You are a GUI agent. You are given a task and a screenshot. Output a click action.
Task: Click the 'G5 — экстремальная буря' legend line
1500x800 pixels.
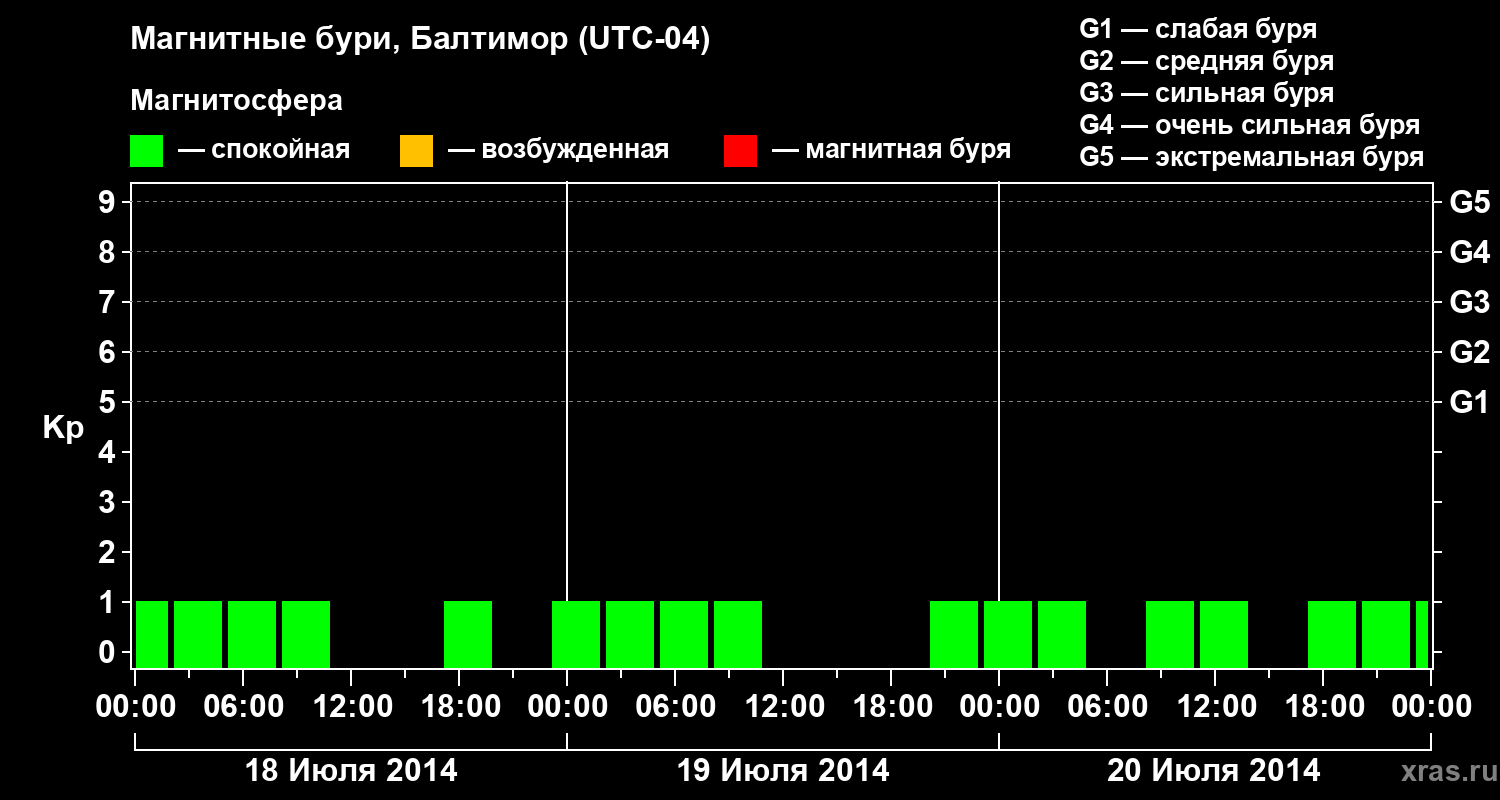[1252, 157]
